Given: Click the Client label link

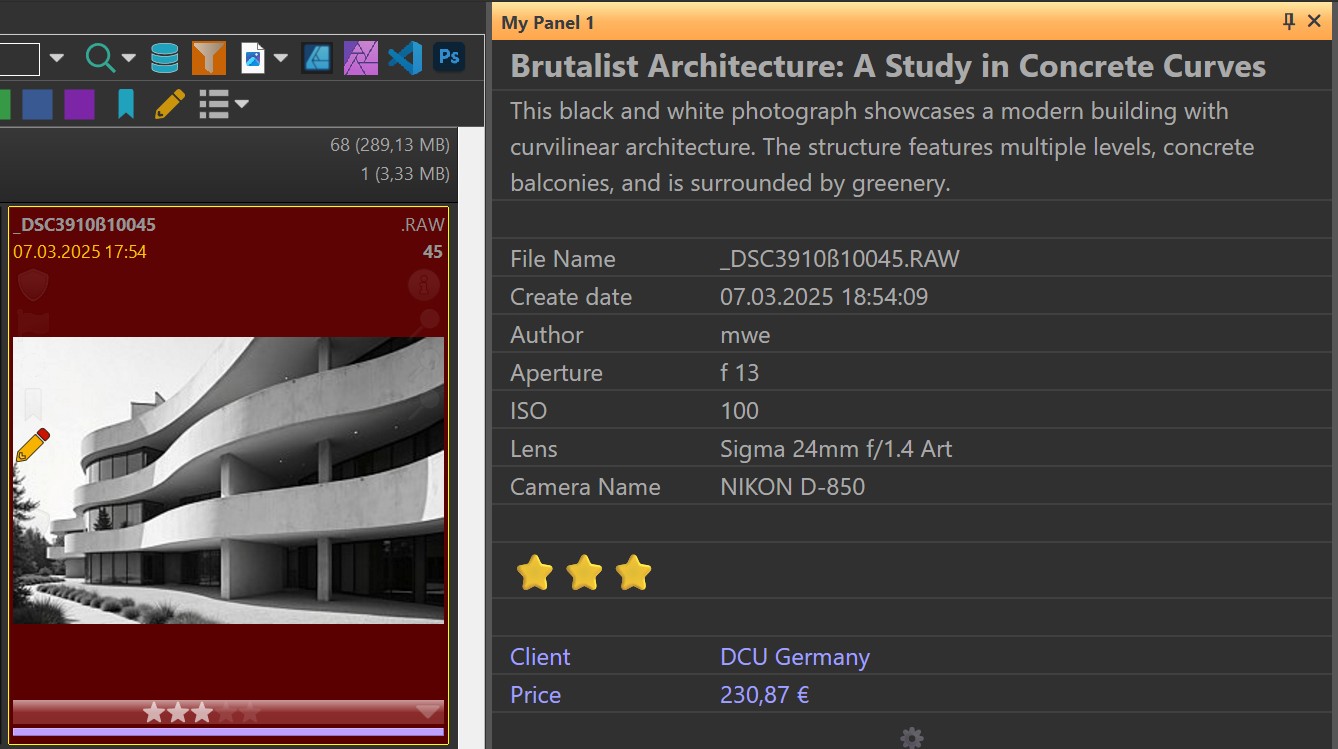Looking at the screenshot, I should (x=540, y=657).
